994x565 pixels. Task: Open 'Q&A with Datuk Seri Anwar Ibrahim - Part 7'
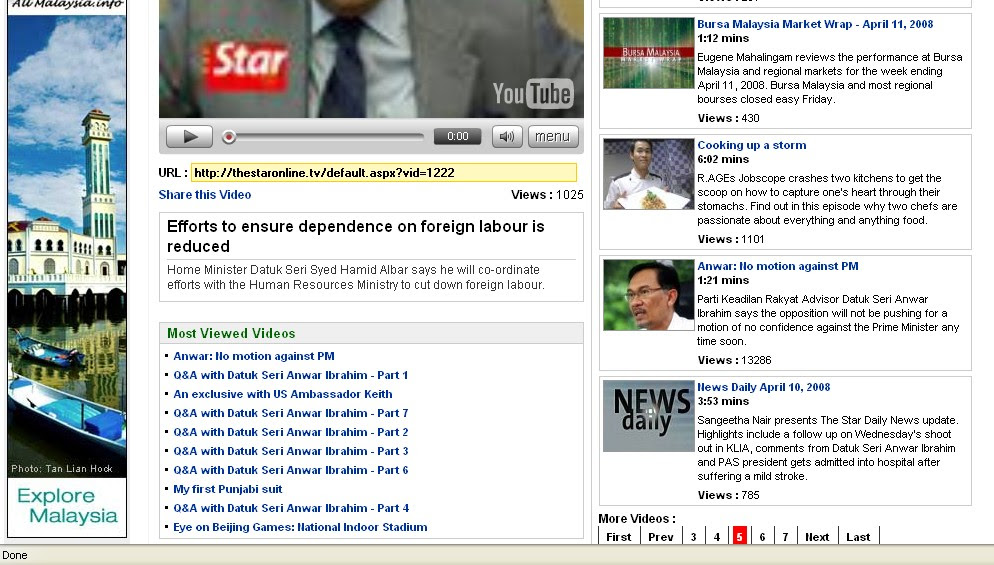click(x=290, y=413)
